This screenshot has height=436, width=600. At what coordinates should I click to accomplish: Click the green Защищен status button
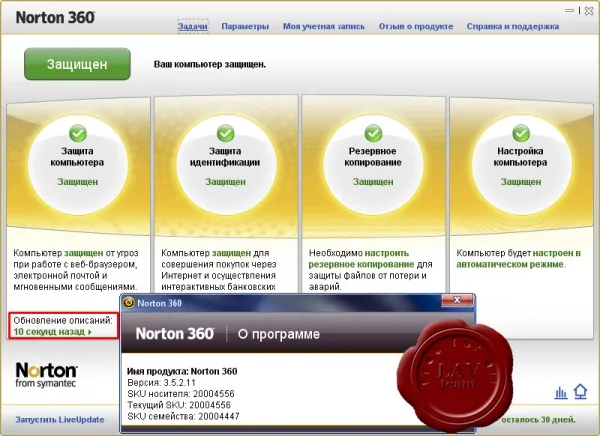point(77,64)
